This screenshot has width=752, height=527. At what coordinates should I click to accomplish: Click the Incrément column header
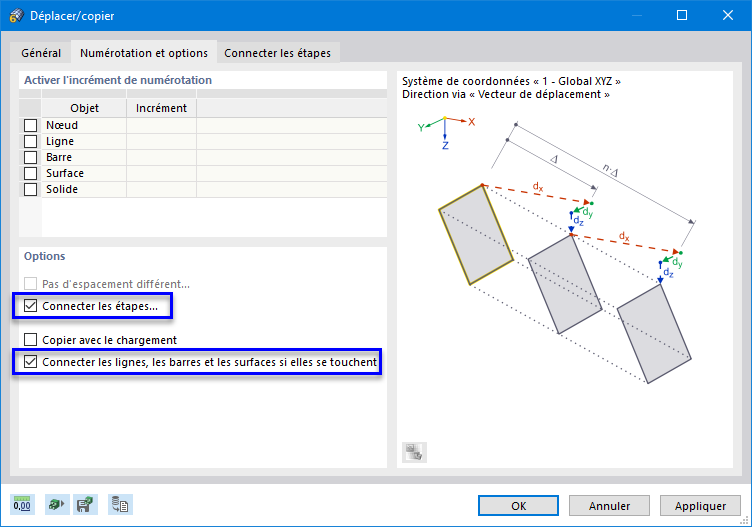162,108
